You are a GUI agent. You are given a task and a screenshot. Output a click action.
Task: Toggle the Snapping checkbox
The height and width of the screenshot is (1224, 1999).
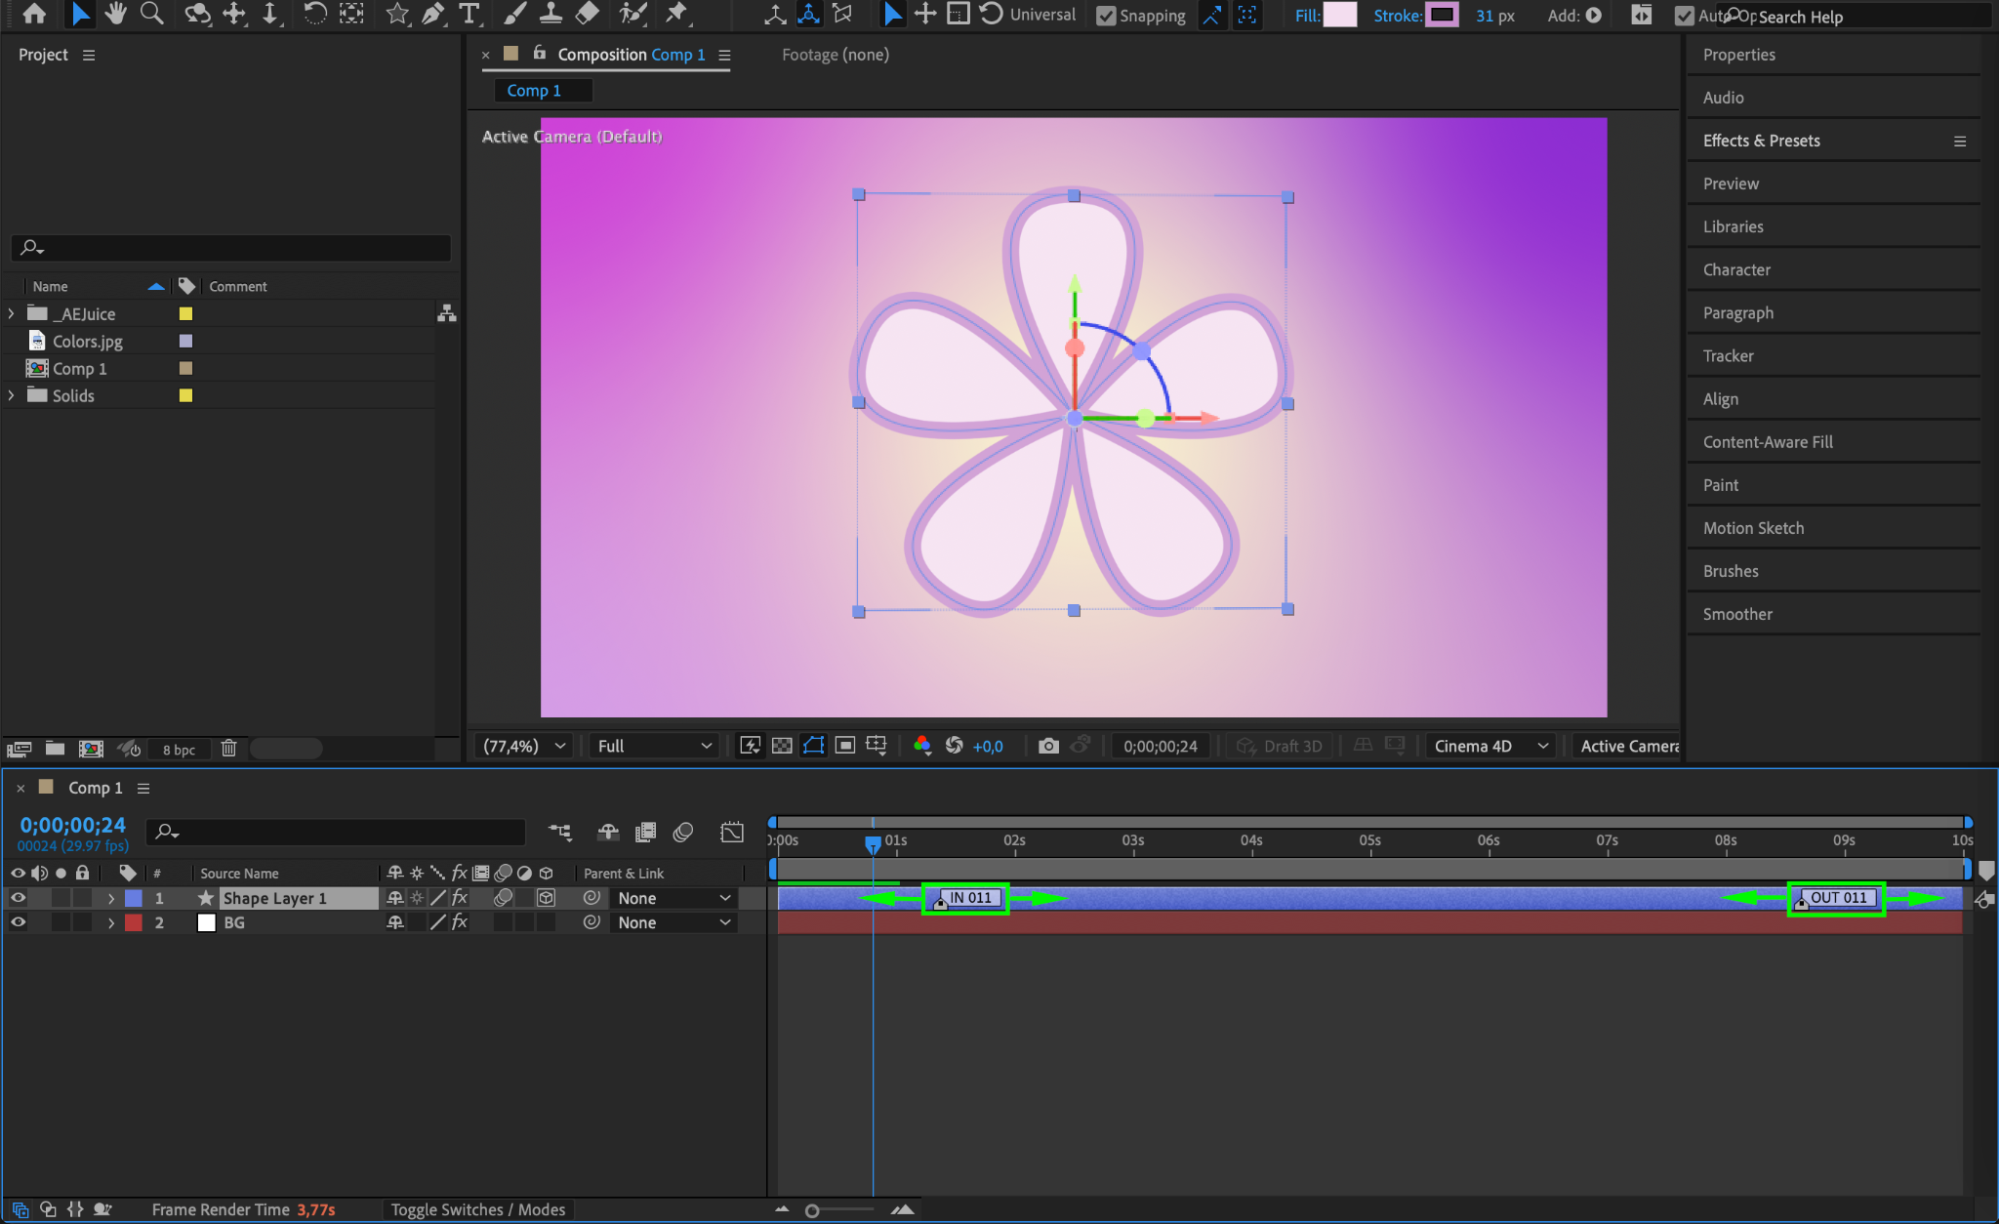coord(1106,16)
